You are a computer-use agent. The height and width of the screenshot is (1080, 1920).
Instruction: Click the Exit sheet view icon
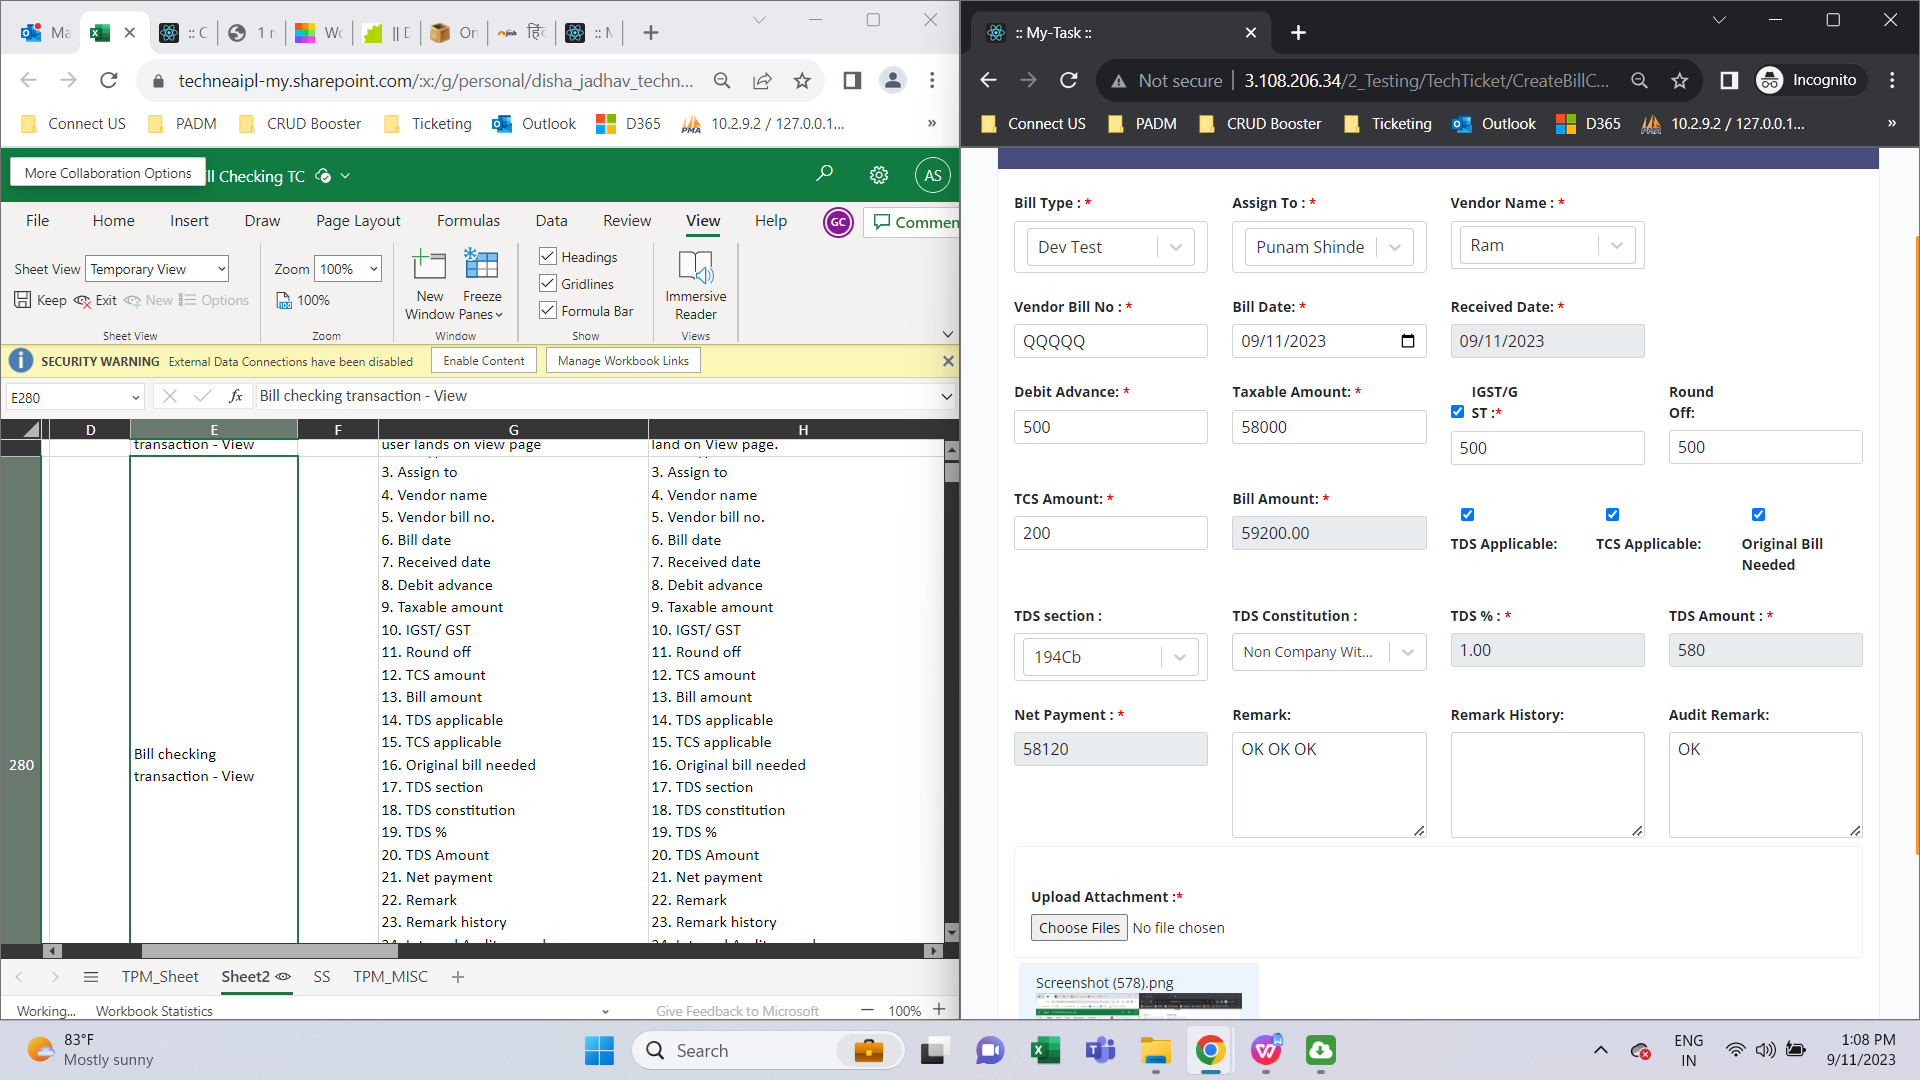click(x=82, y=300)
